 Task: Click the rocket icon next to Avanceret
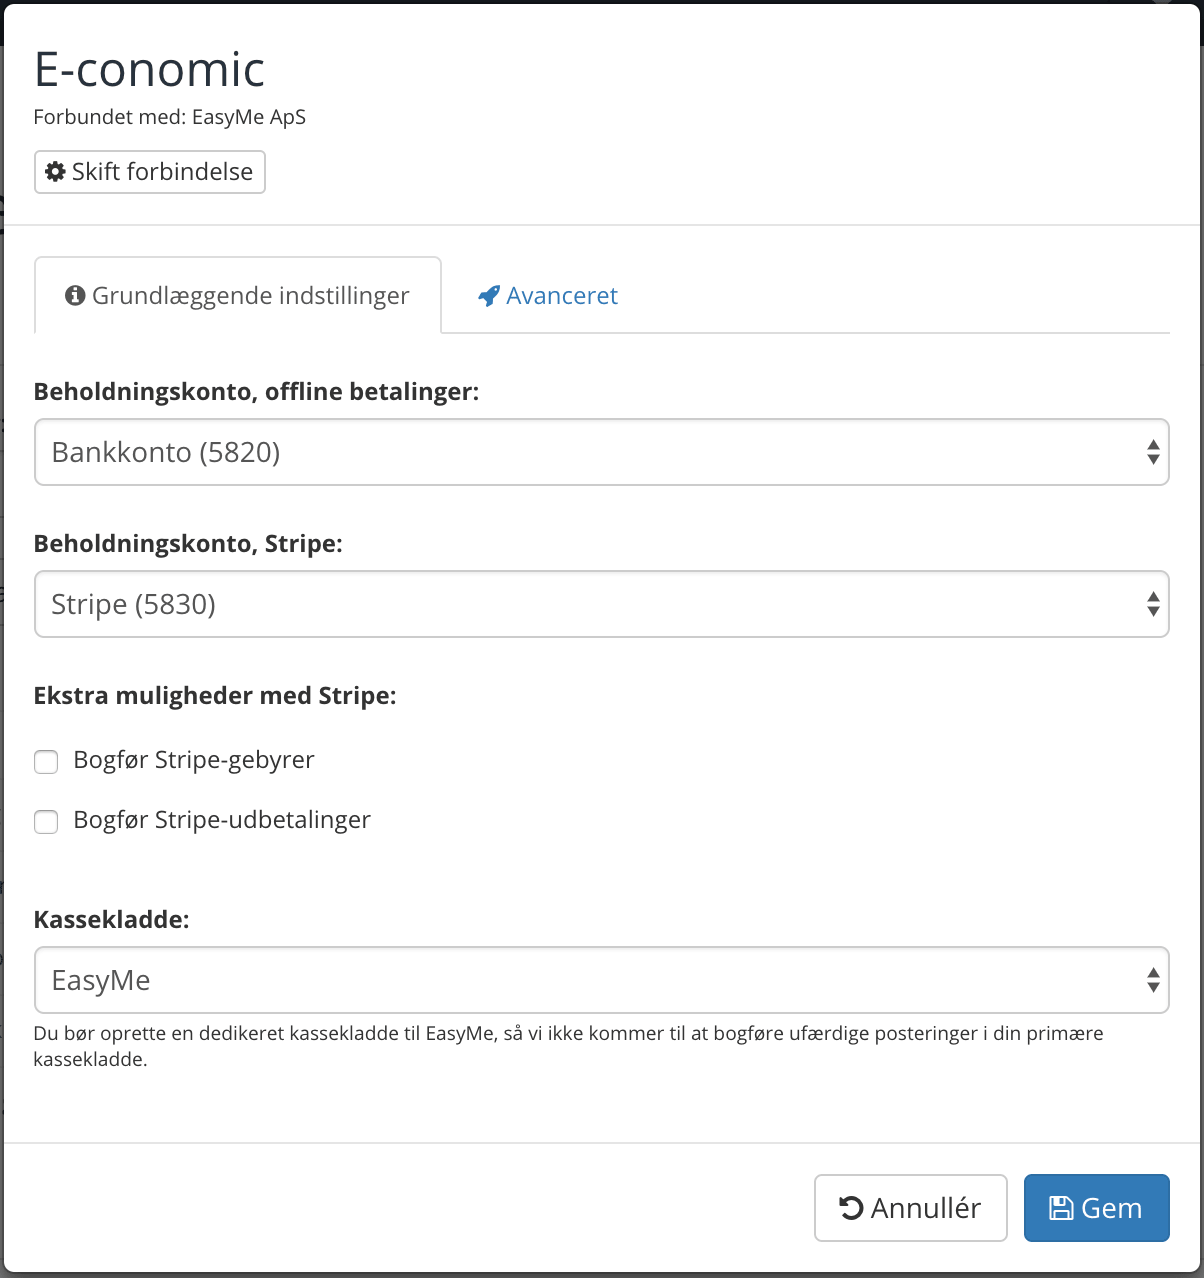click(487, 295)
